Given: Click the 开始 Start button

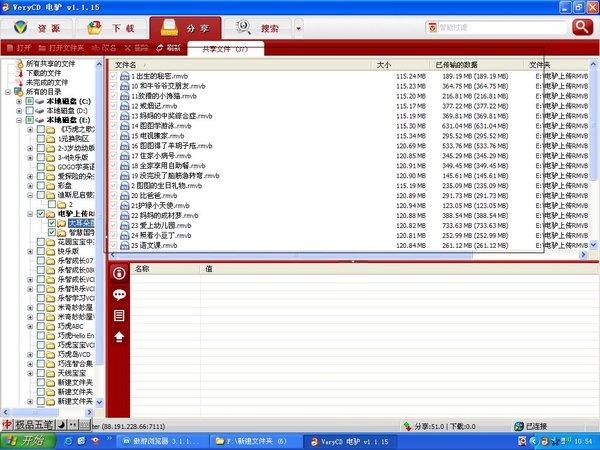Looking at the screenshot, I should (x=27, y=441).
